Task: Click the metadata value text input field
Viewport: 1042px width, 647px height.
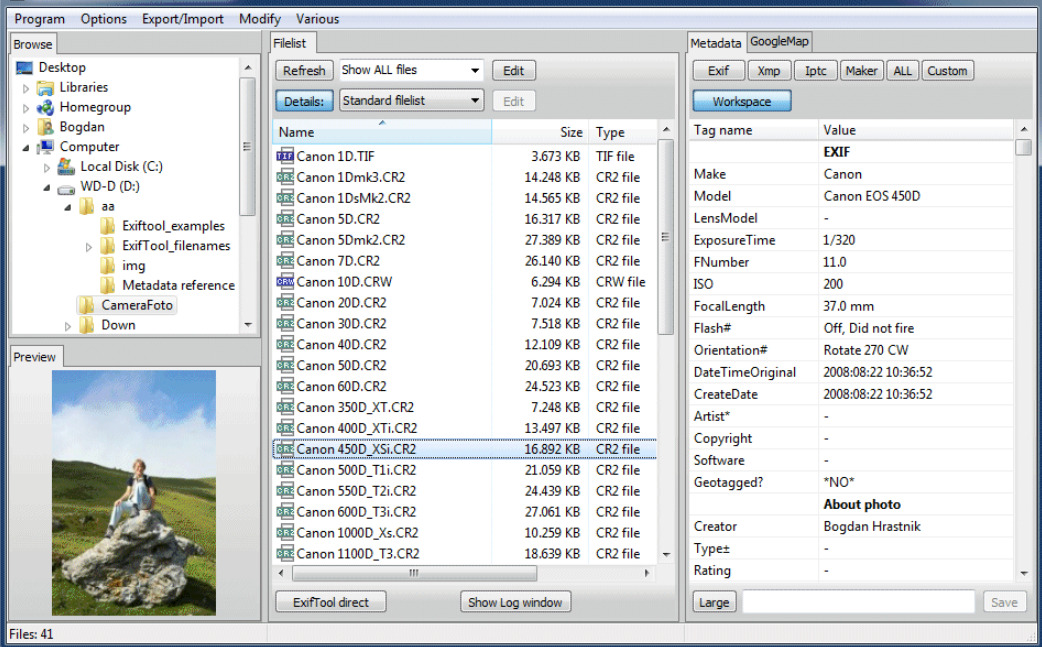Action: (858, 602)
